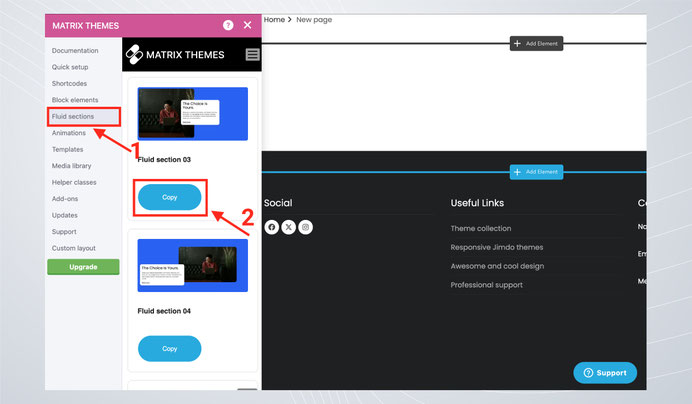Open the Awesome and cool design link

coord(497,266)
